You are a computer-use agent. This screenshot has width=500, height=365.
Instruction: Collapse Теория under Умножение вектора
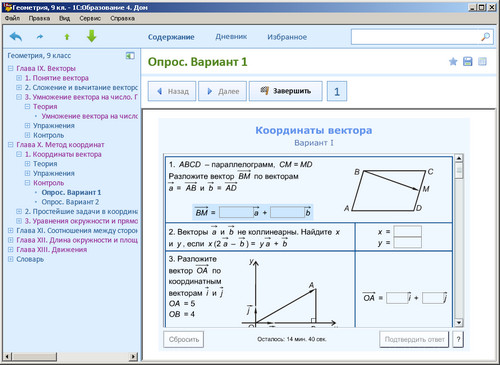[x=27, y=107]
